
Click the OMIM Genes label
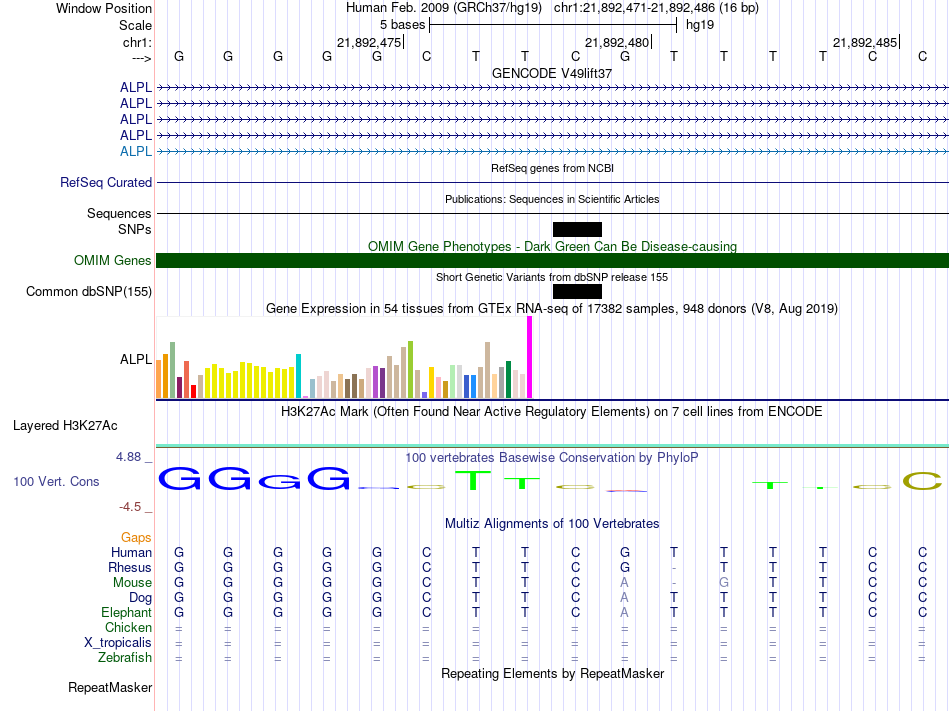click(x=113, y=260)
